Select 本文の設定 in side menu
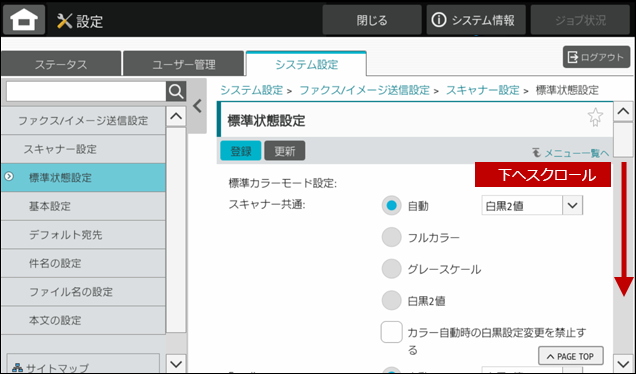 (x=83, y=320)
